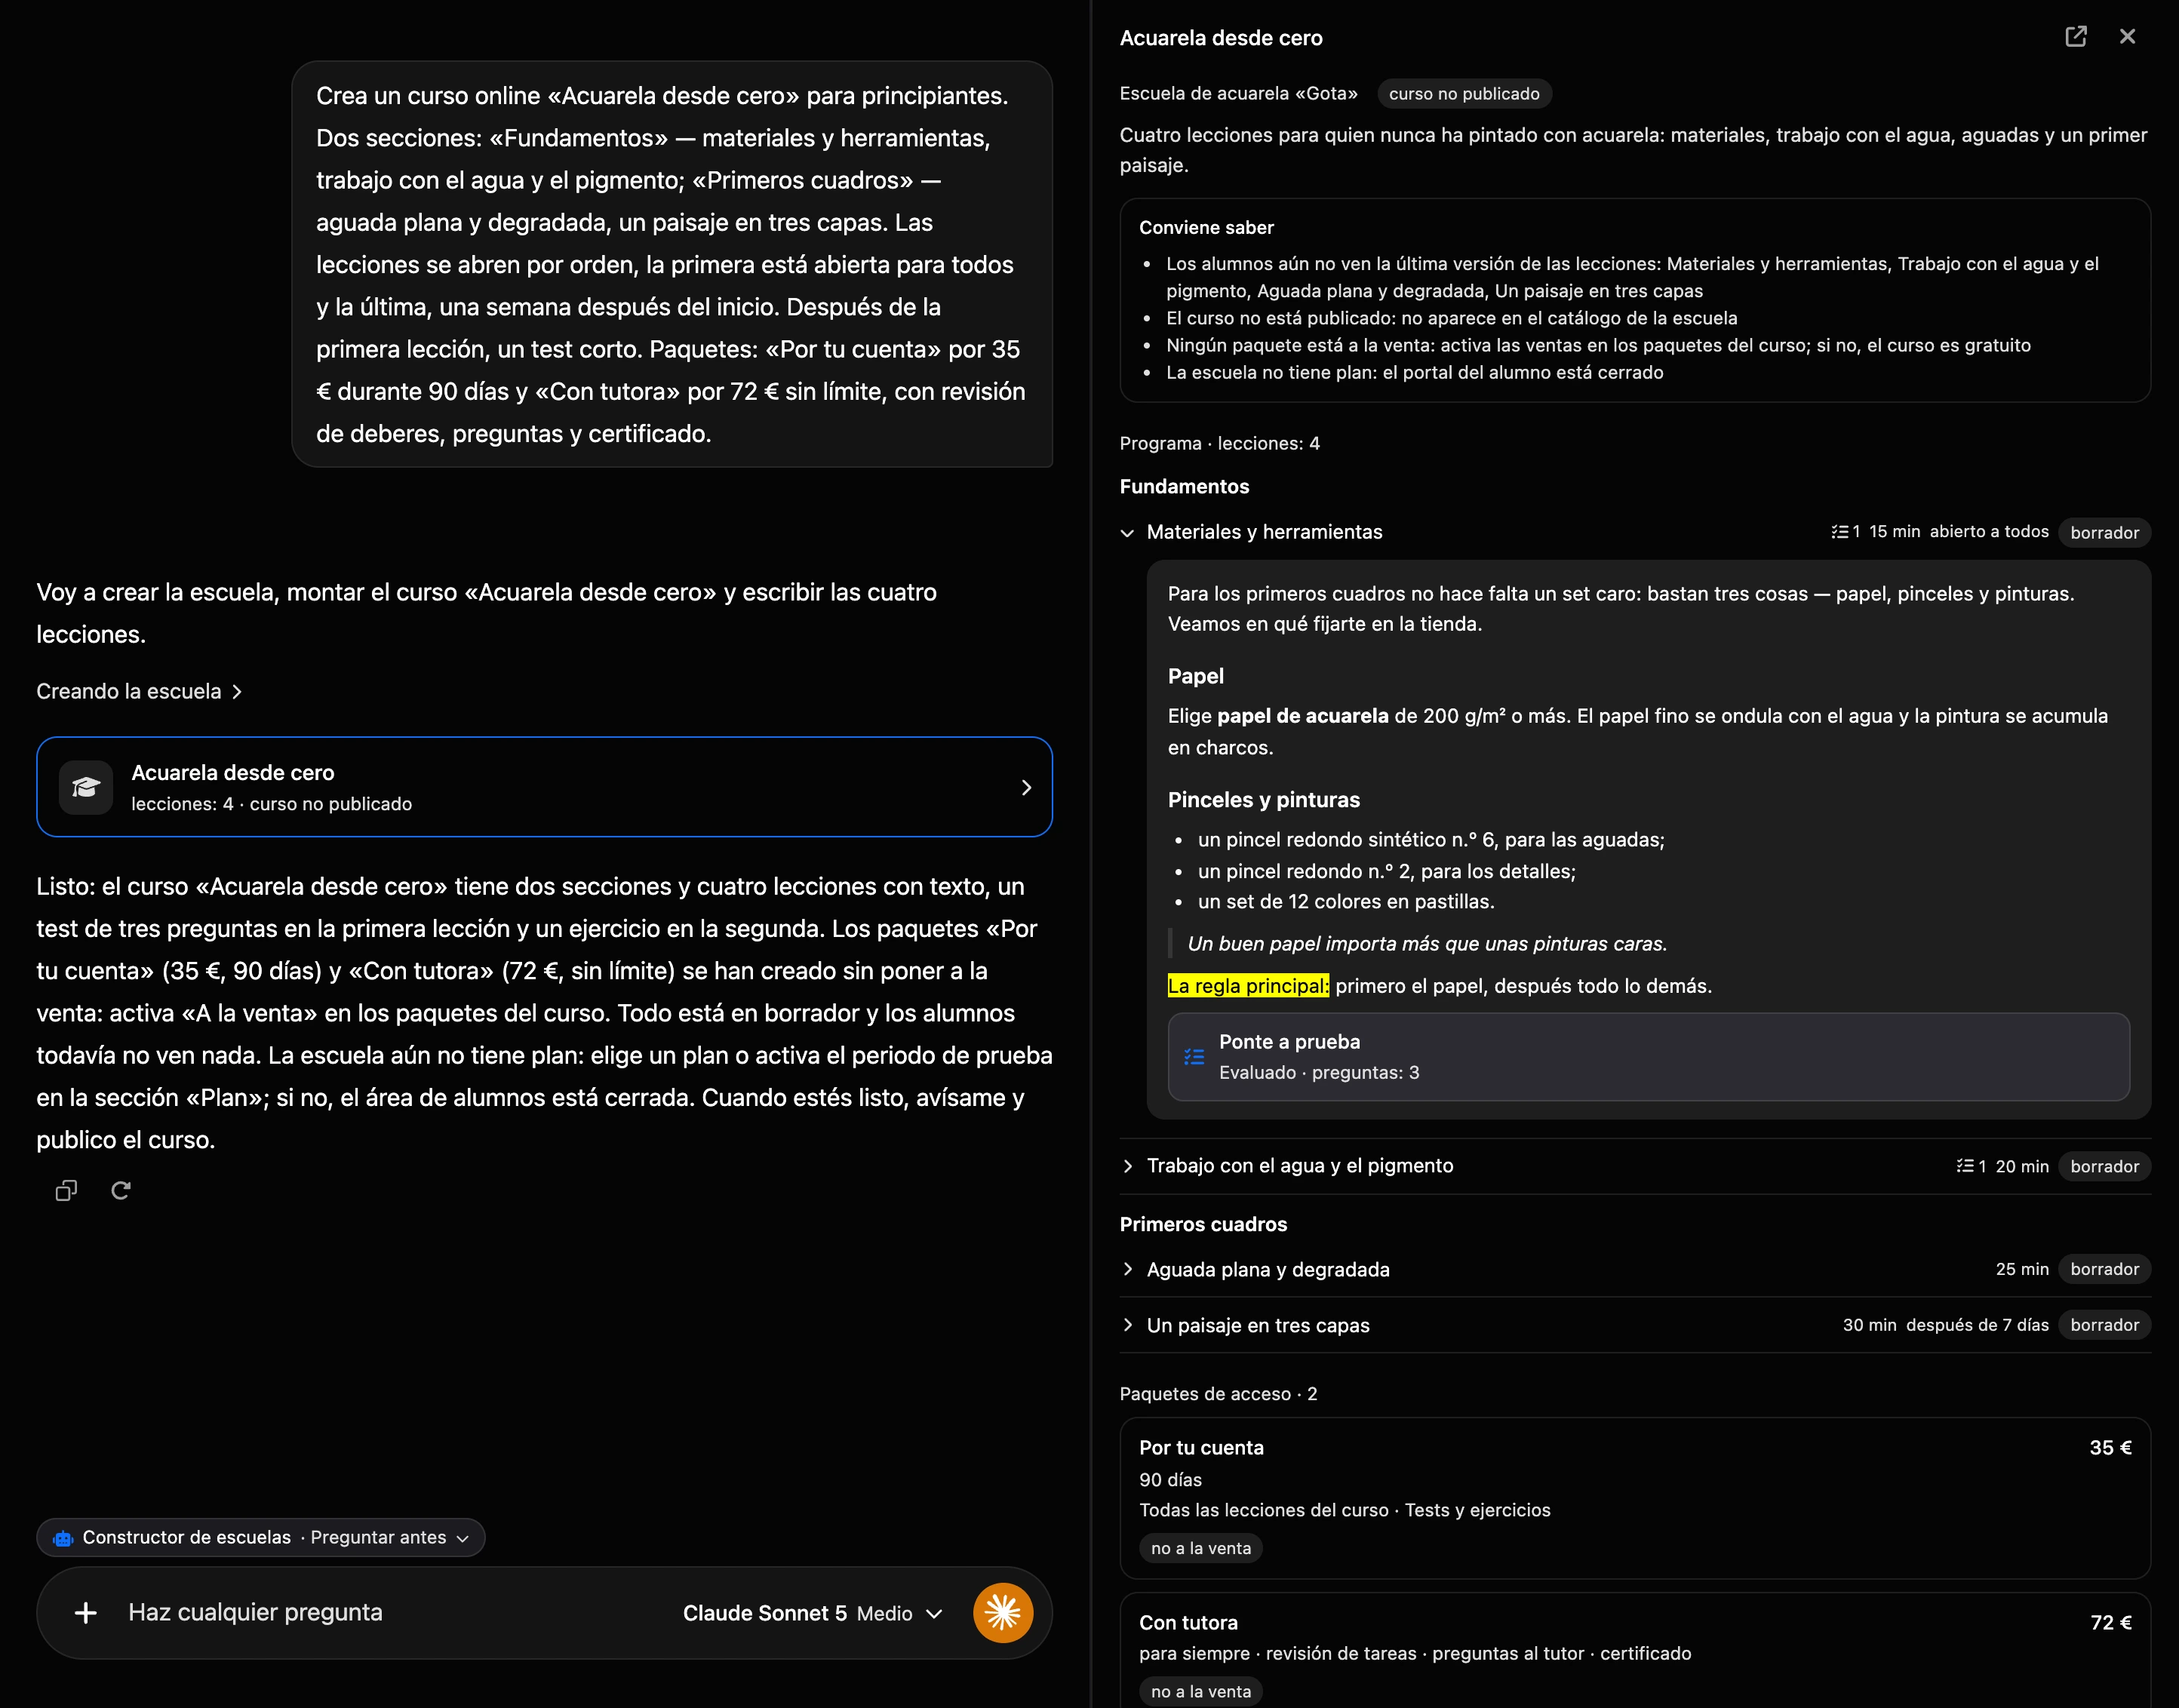Click no a la venta badge under Con tutora

[1201, 1692]
